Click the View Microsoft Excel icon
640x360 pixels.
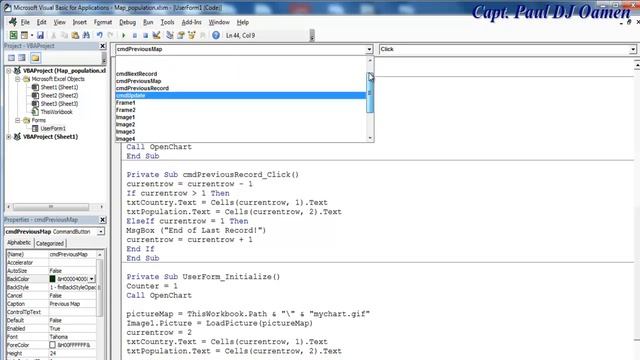(x=13, y=36)
